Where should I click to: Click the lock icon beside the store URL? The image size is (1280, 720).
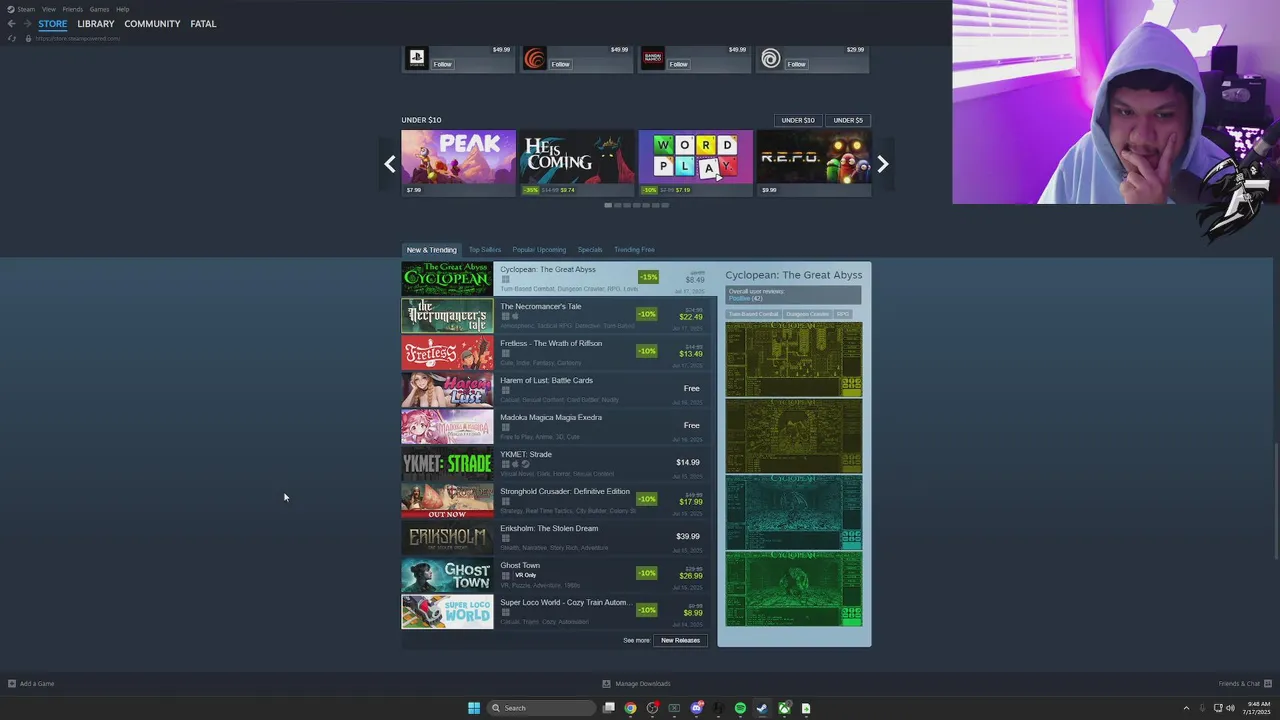(x=28, y=38)
